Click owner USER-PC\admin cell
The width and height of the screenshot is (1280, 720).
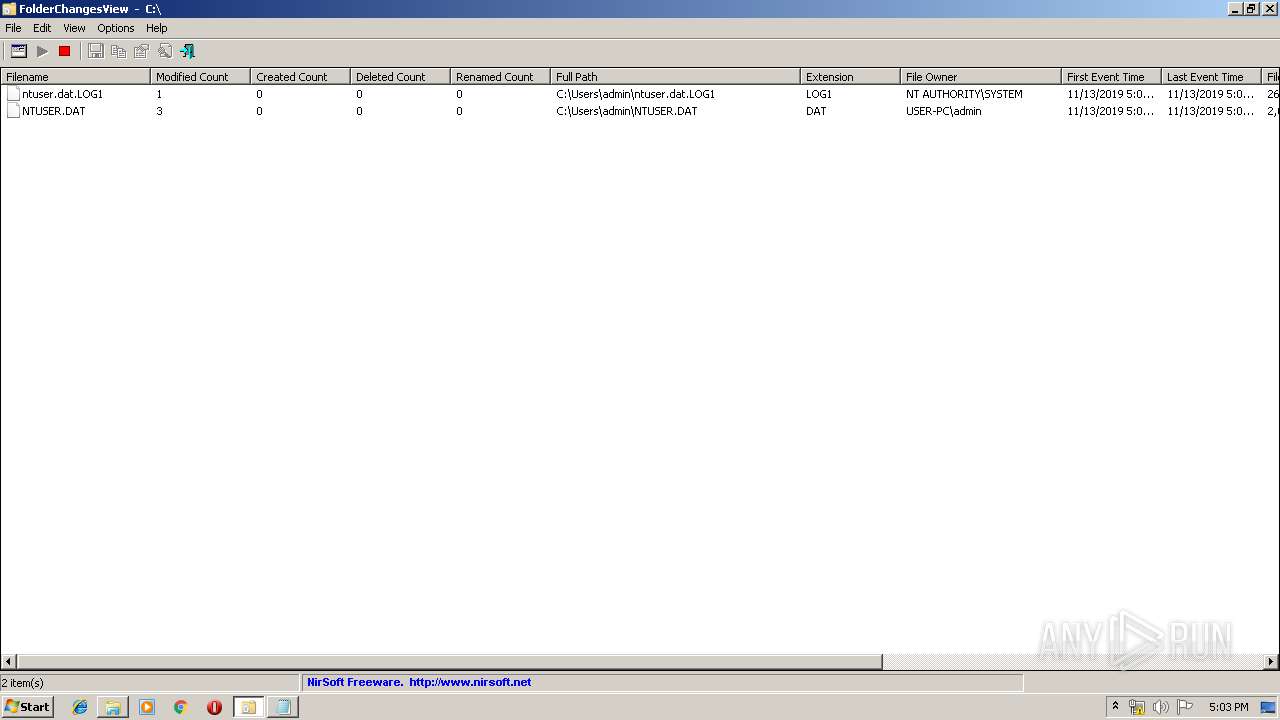click(944, 111)
